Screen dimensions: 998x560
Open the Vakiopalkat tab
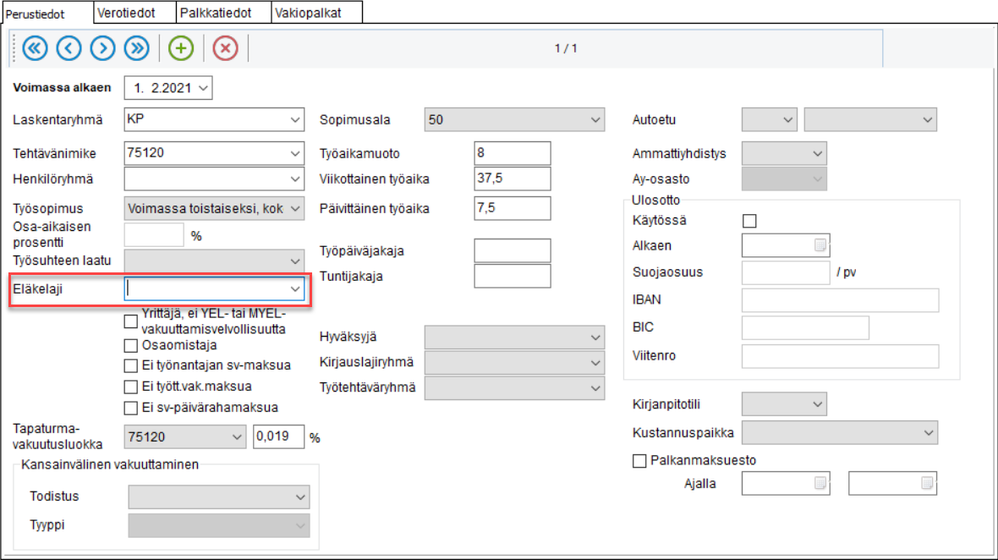point(317,13)
